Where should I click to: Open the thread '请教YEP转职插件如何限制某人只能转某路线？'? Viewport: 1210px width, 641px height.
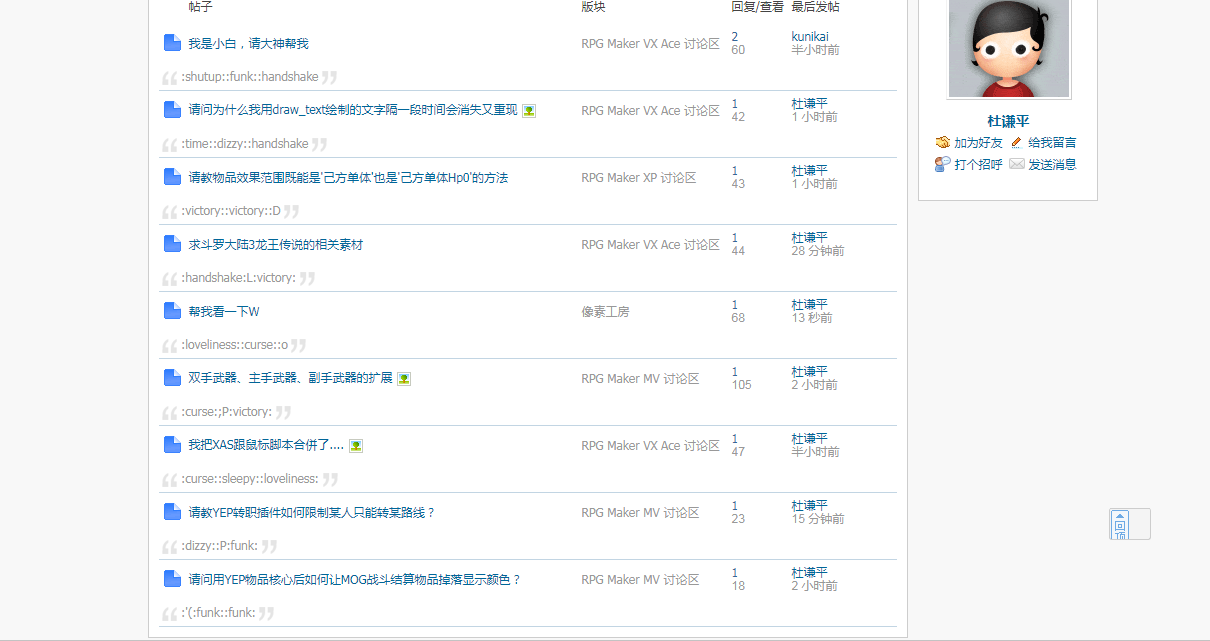pyautogui.click(x=312, y=513)
